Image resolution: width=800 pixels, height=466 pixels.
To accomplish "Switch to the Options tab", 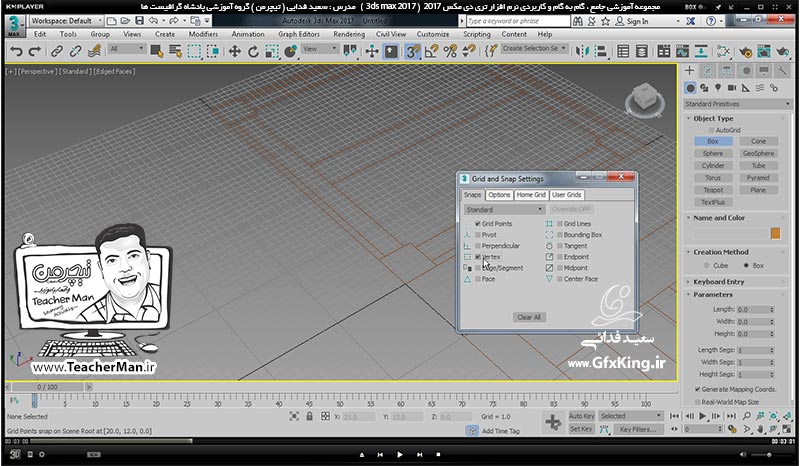I will tap(498, 195).
